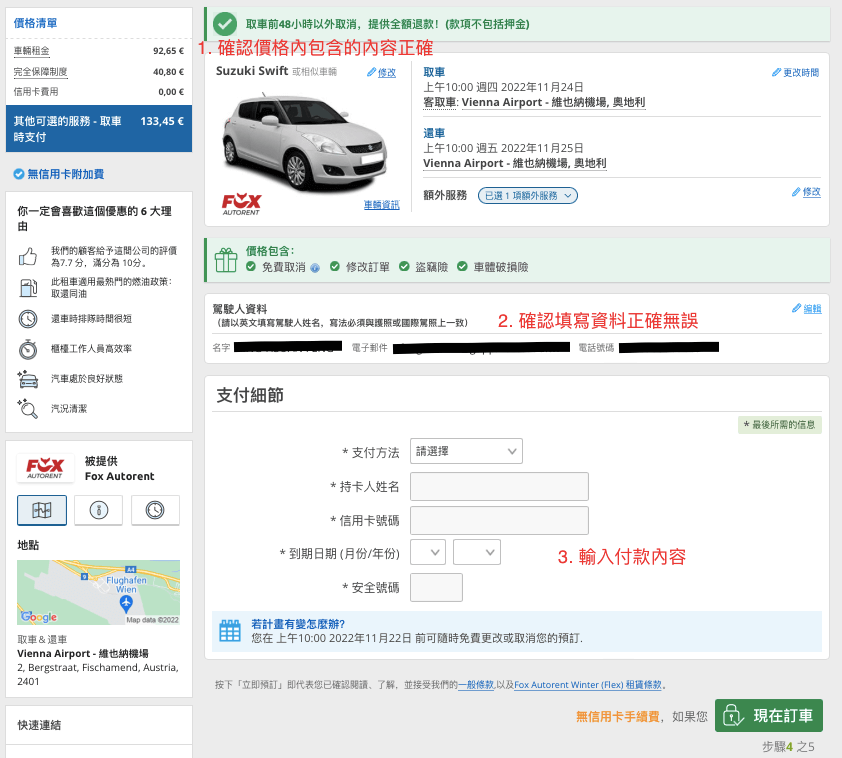842x758 pixels.
Task: Click the fuel pump policy icon
Action: 28,288
